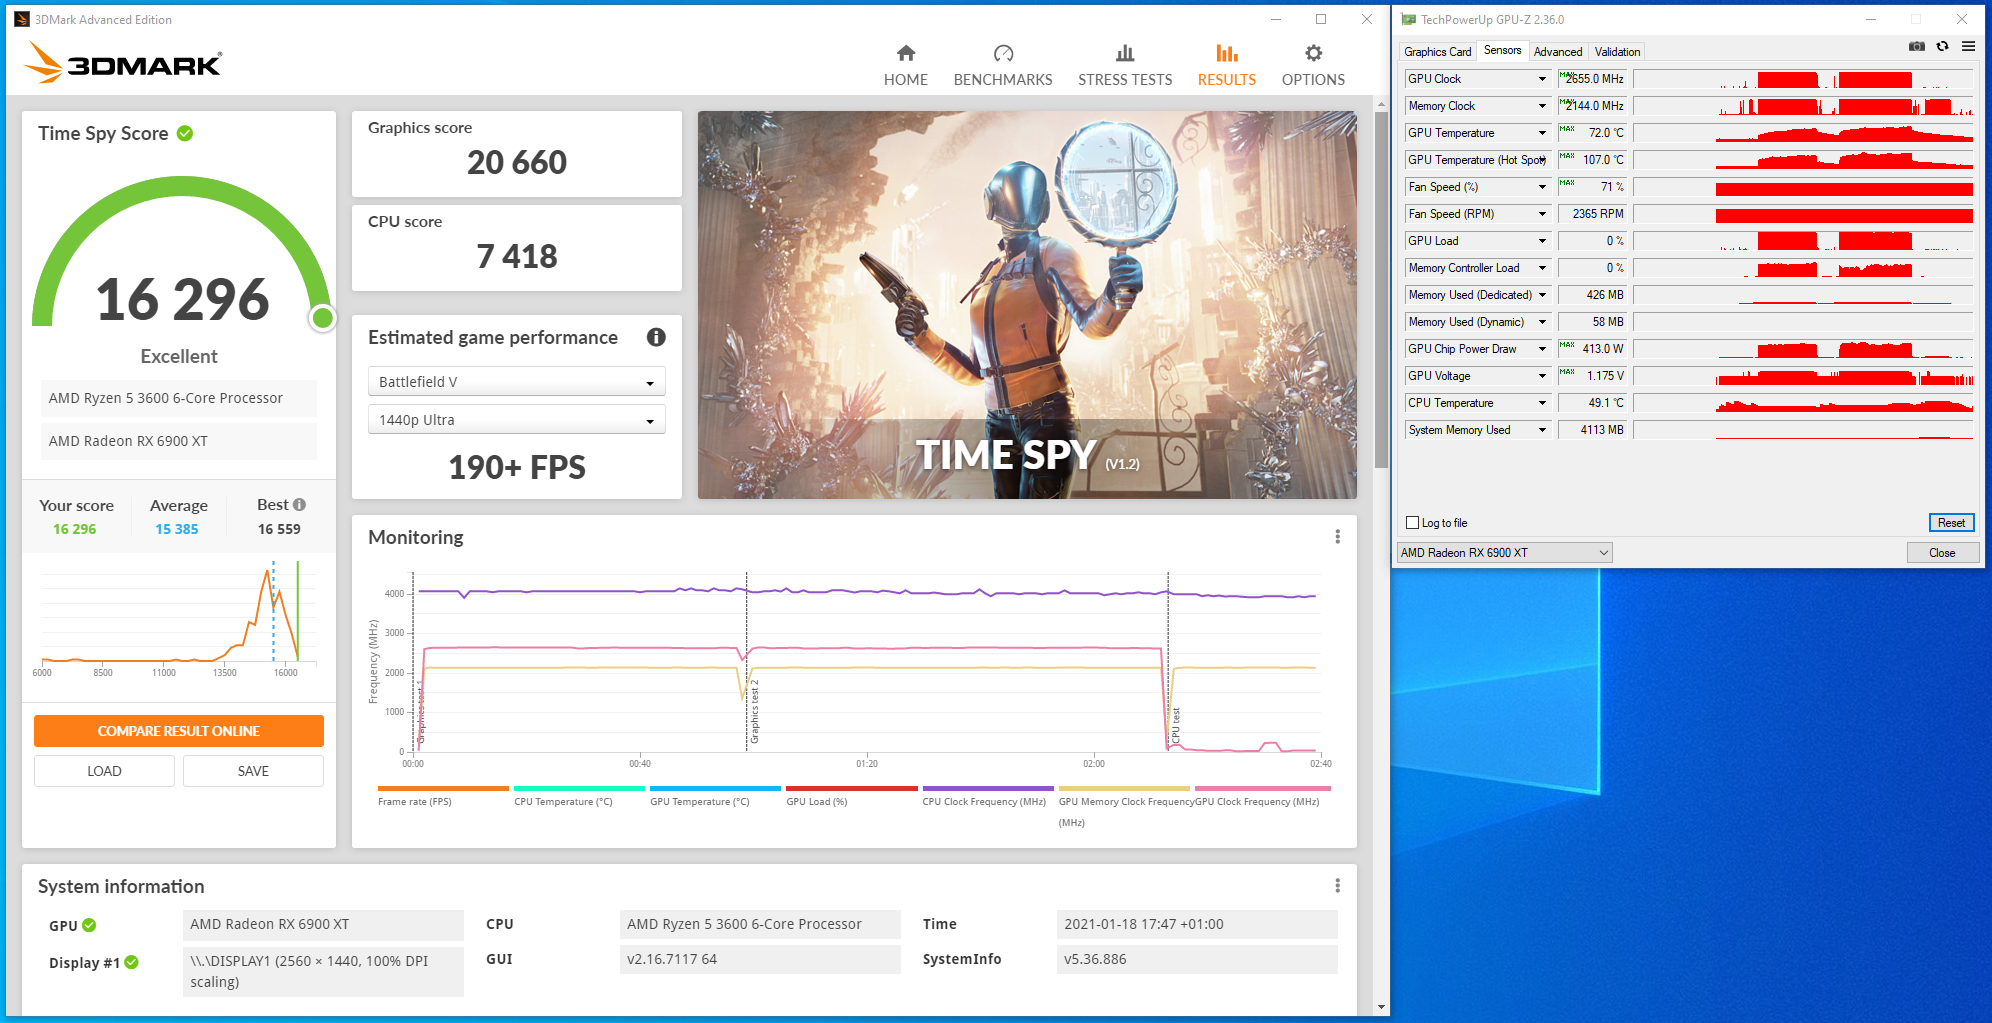
Task: Expand the Memory Used (Dynamic) dropdown
Action: (x=1542, y=322)
